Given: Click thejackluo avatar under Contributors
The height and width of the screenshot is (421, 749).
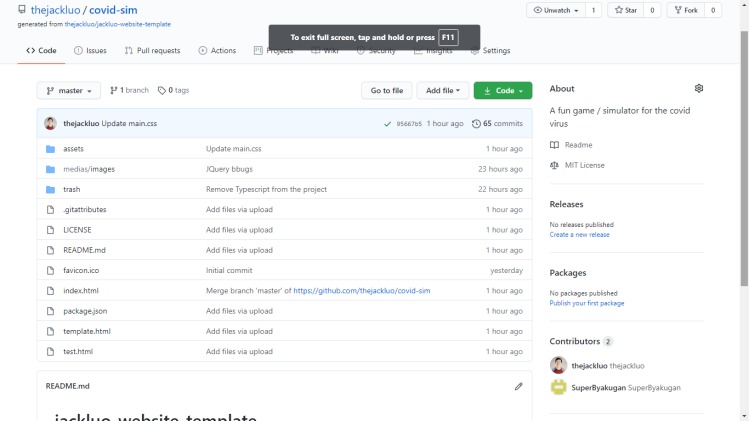Looking at the screenshot, I should (558, 366).
